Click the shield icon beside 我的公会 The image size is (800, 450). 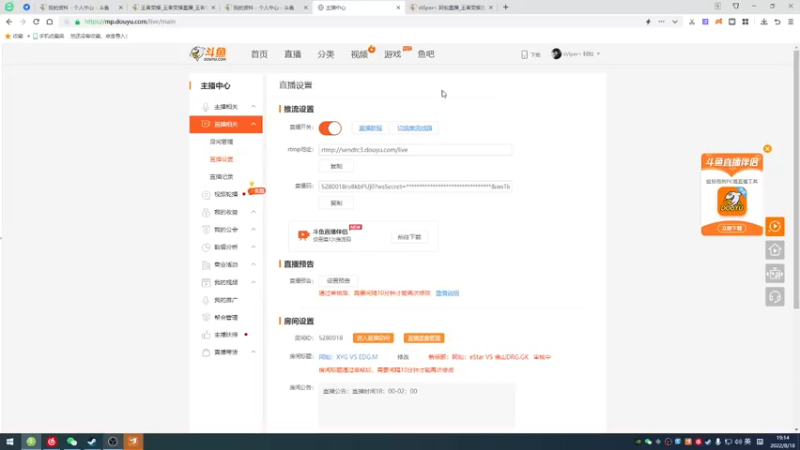(206, 230)
